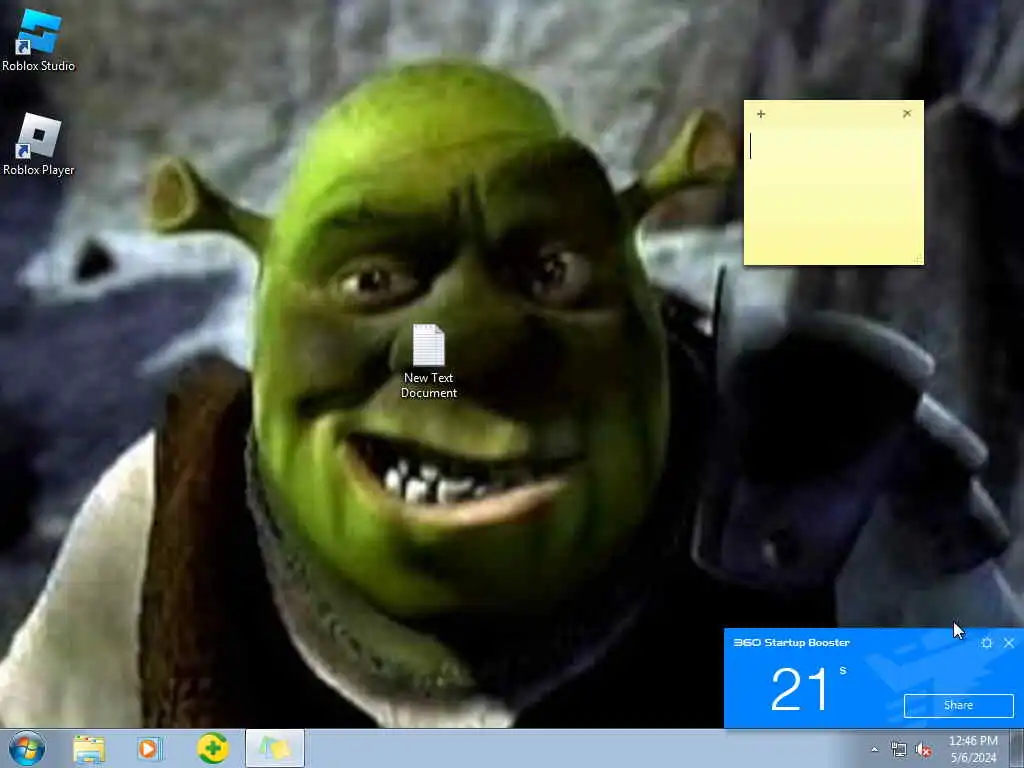Open the clock showing 12:46 PM
This screenshot has height=768, width=1024.
point(973,749)
